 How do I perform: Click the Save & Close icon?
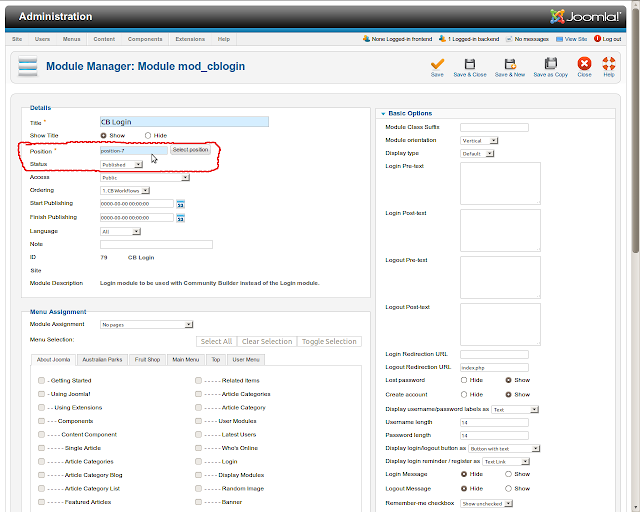(x=470, y=64)
